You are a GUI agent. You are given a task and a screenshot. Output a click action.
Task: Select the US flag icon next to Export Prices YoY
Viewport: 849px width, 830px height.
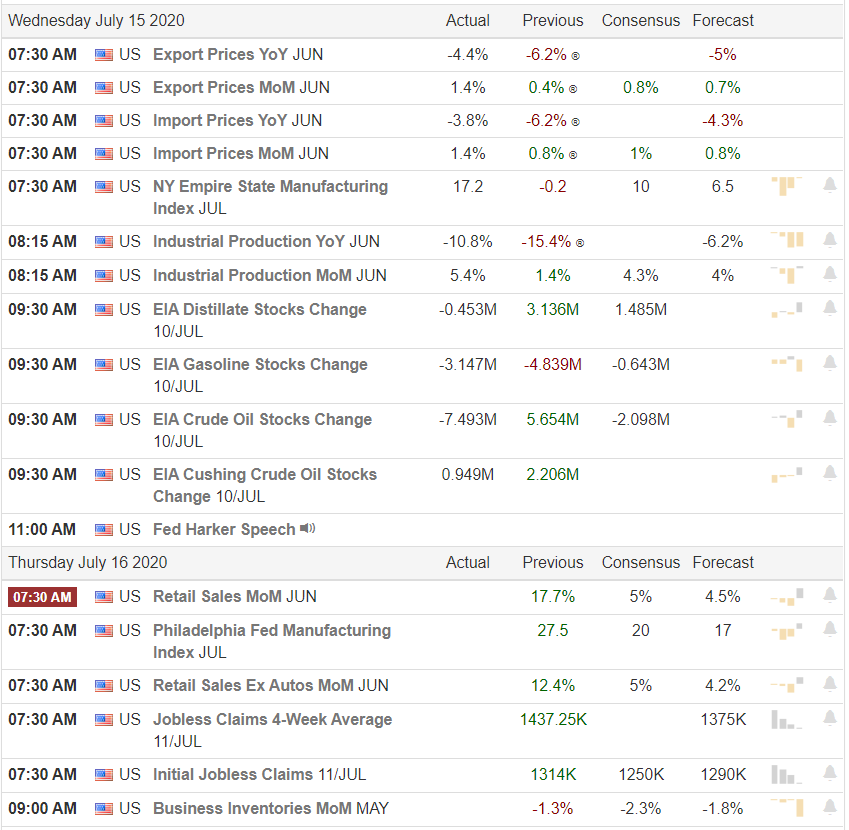[x=103, y=55]
